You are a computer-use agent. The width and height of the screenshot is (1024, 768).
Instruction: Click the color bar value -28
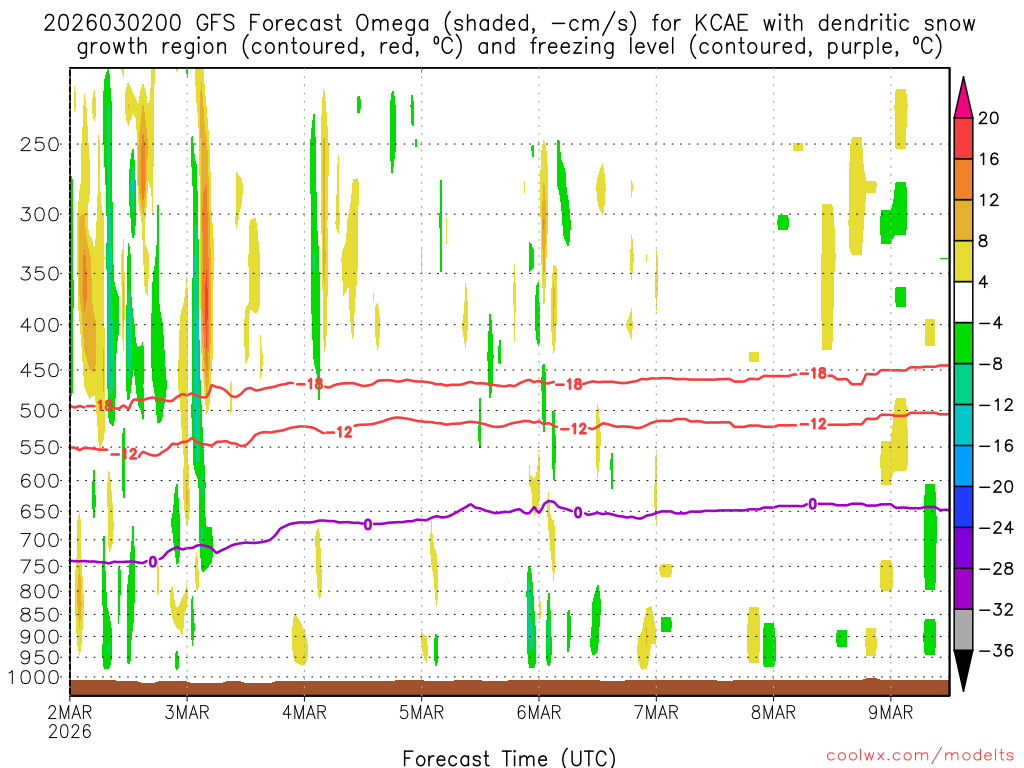pyautogui.click(x=996, y=568)
